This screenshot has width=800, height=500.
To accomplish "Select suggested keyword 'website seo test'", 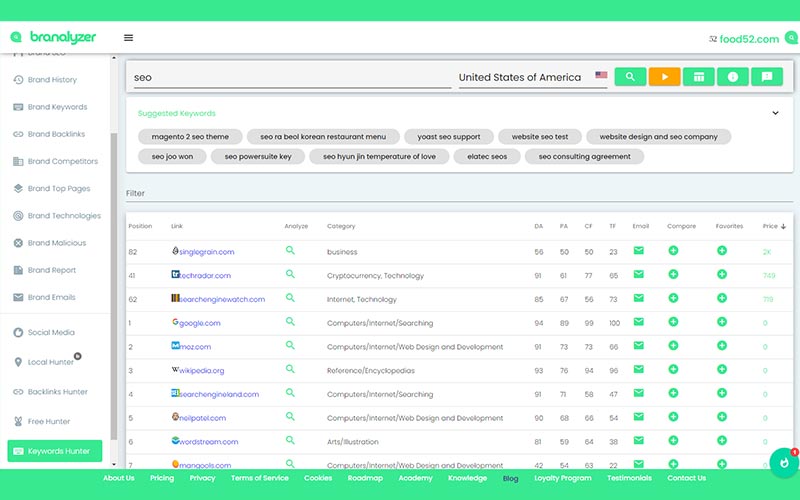I will pos(540,137).
